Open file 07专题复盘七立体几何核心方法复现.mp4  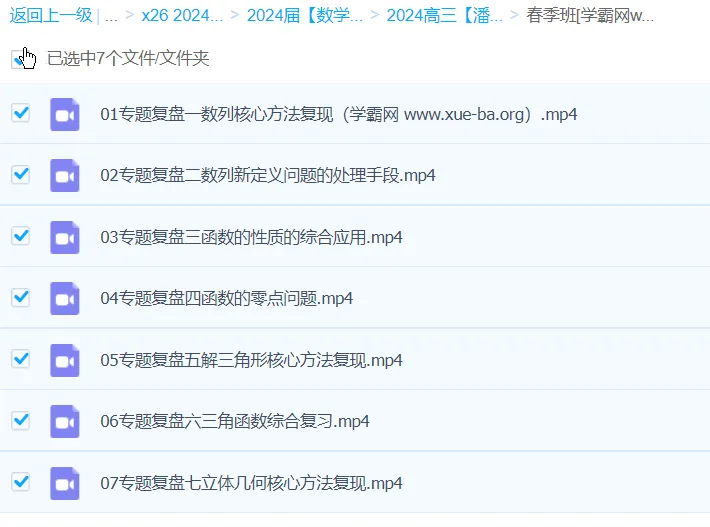(251, 483)
